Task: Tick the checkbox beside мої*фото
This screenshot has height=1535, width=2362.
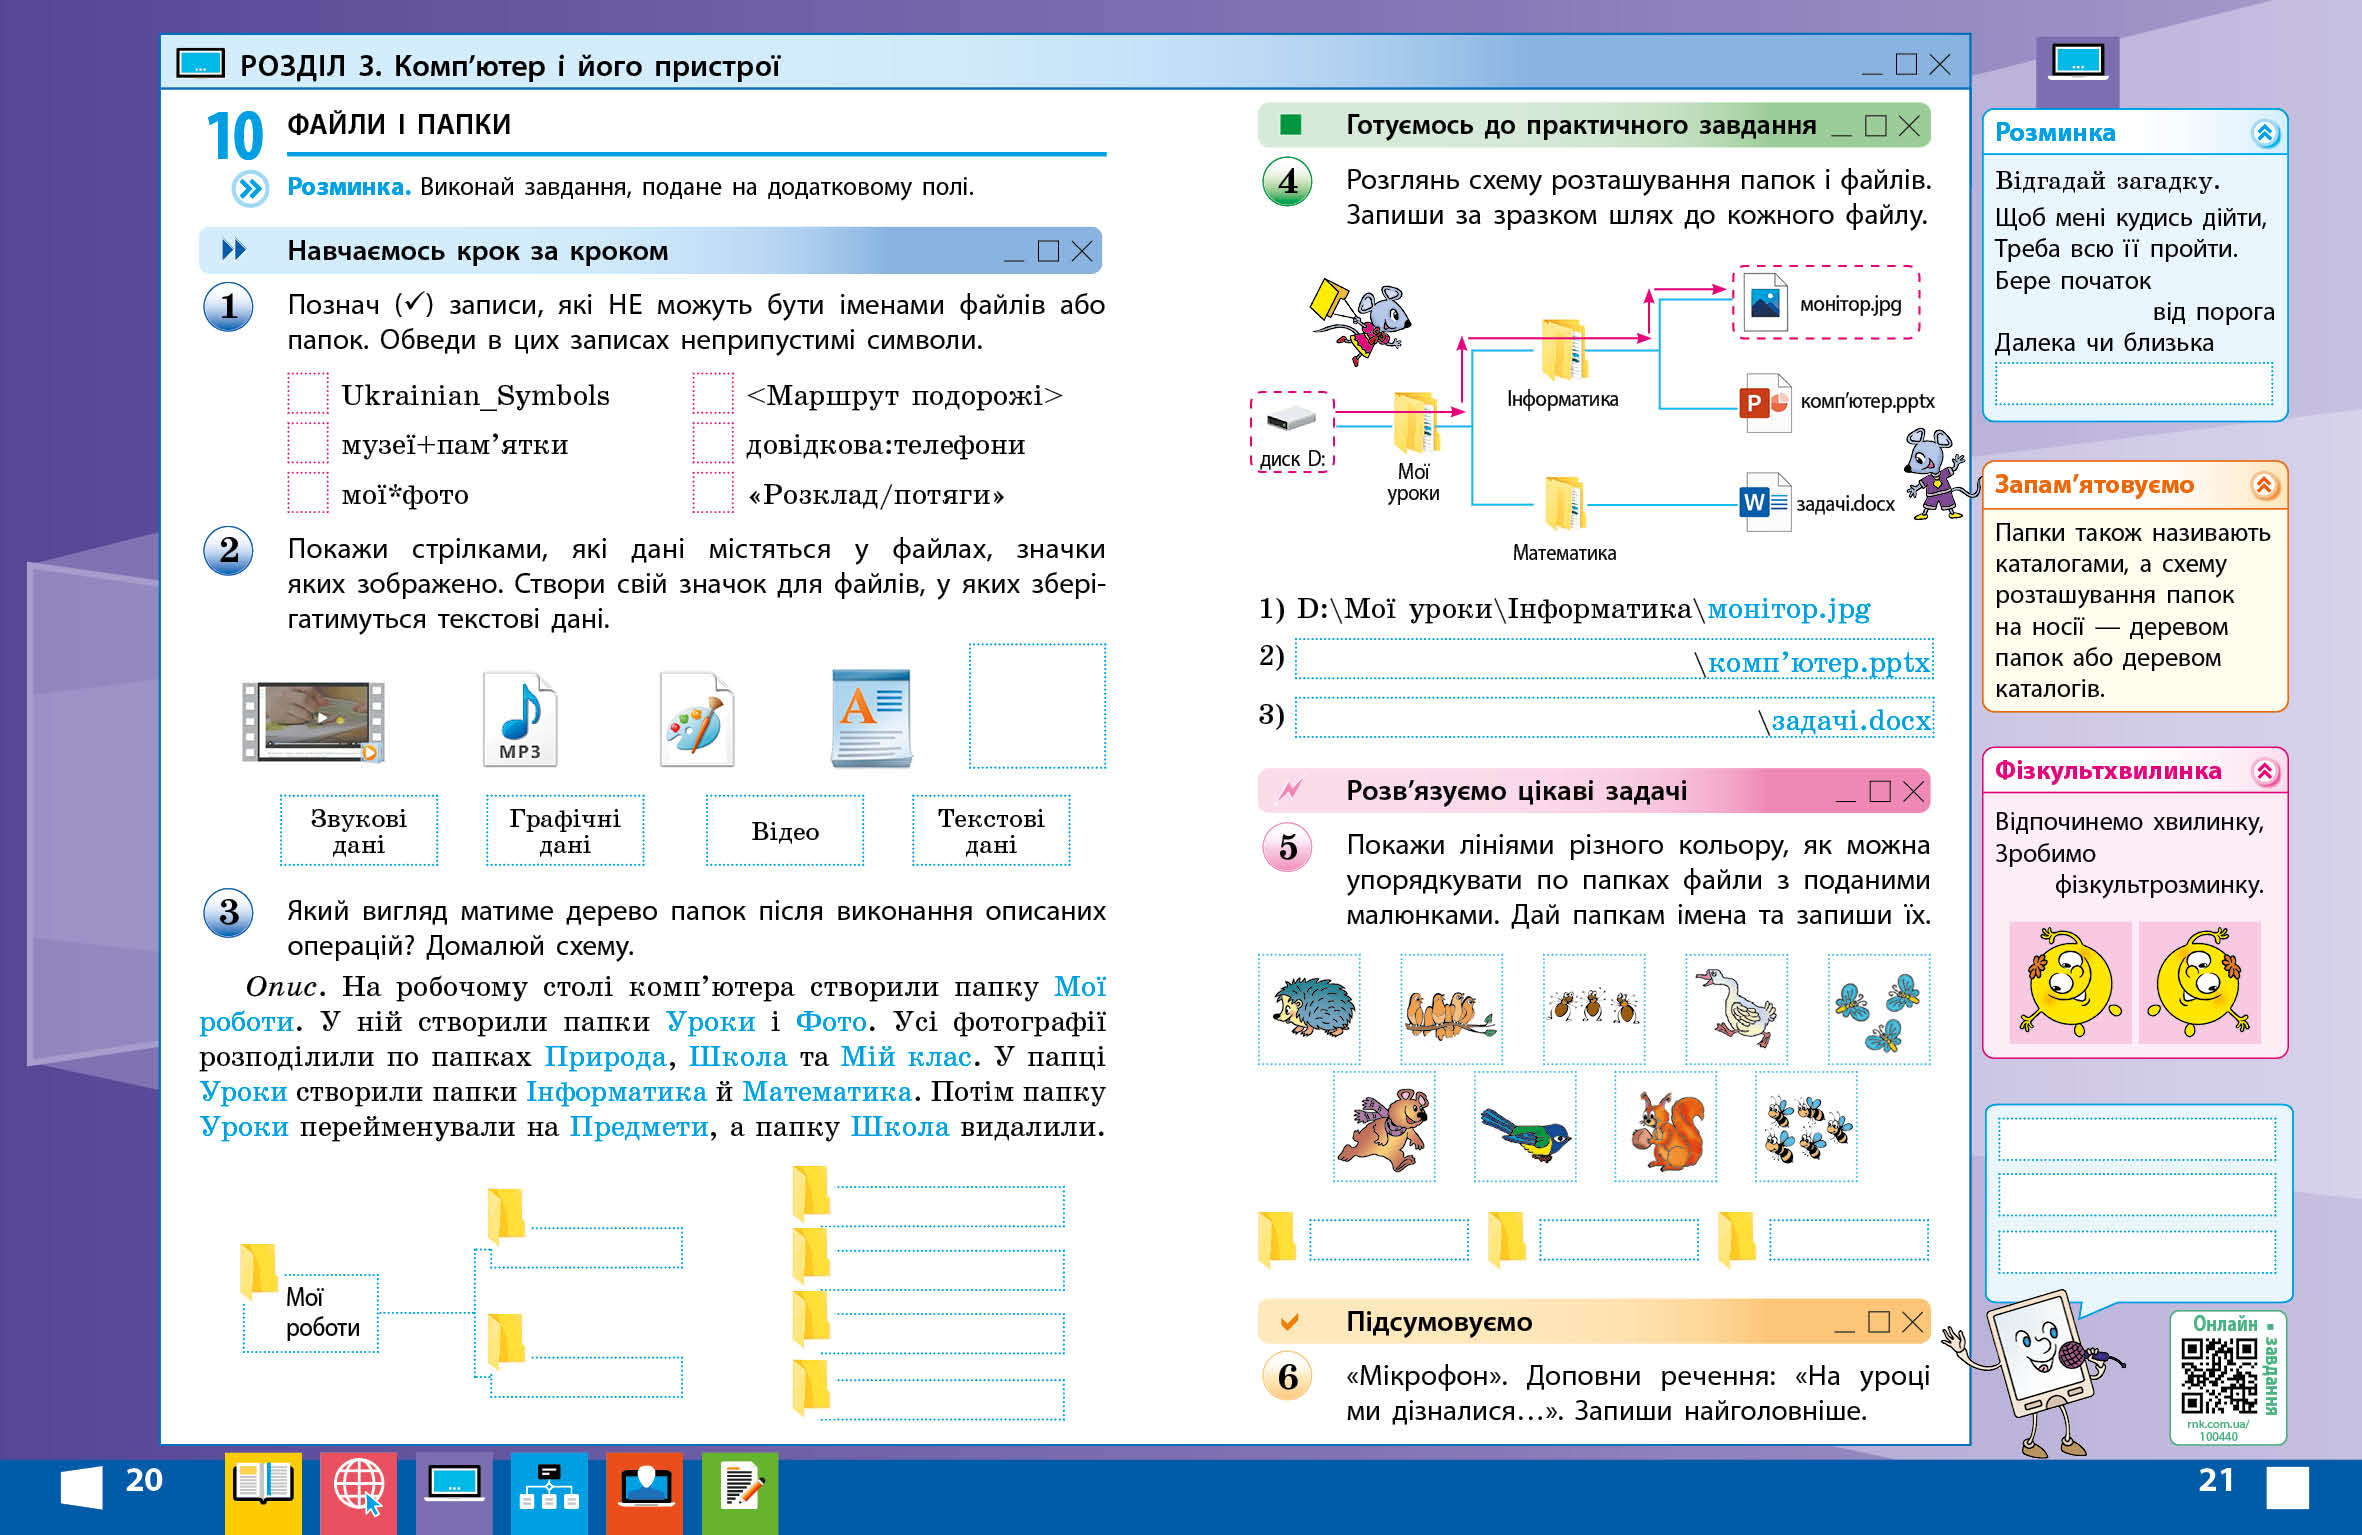Action: coord(308,492)
